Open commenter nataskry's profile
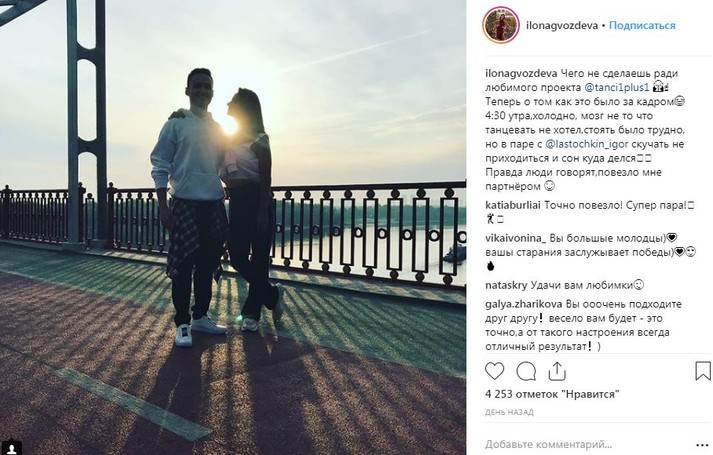The width and height of the screenshot is (713, 455). click(506, 286)
